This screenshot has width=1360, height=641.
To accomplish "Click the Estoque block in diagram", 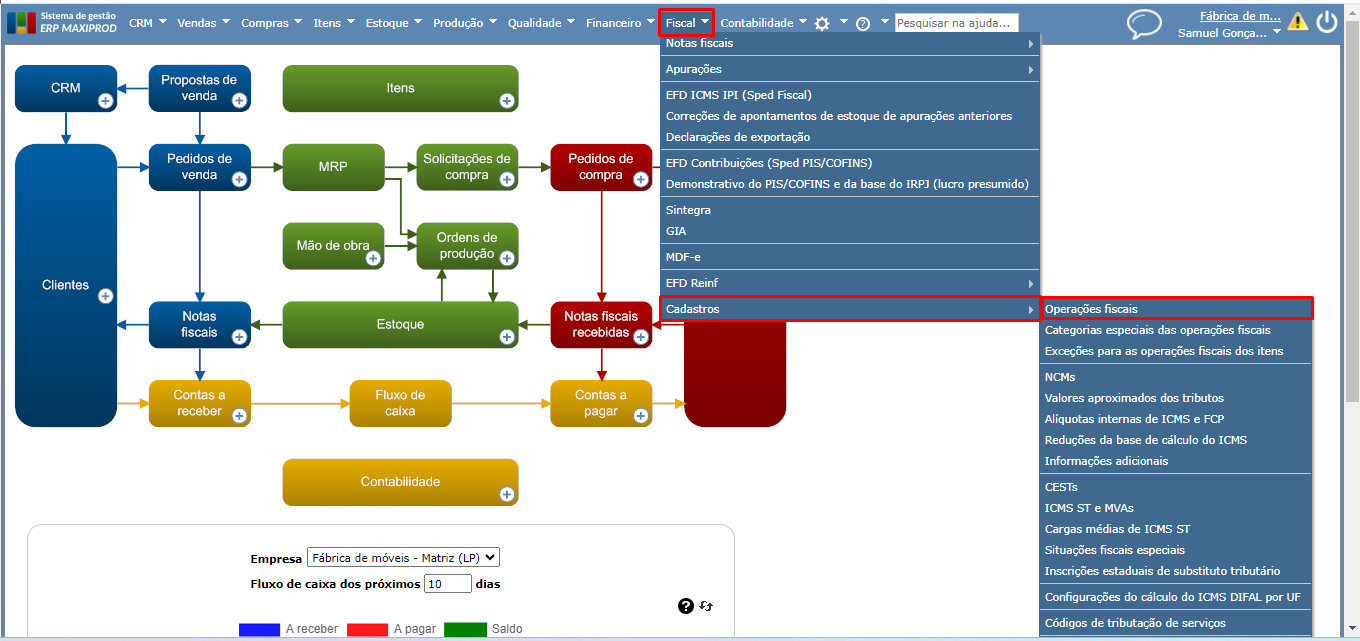I will [400, 324].
